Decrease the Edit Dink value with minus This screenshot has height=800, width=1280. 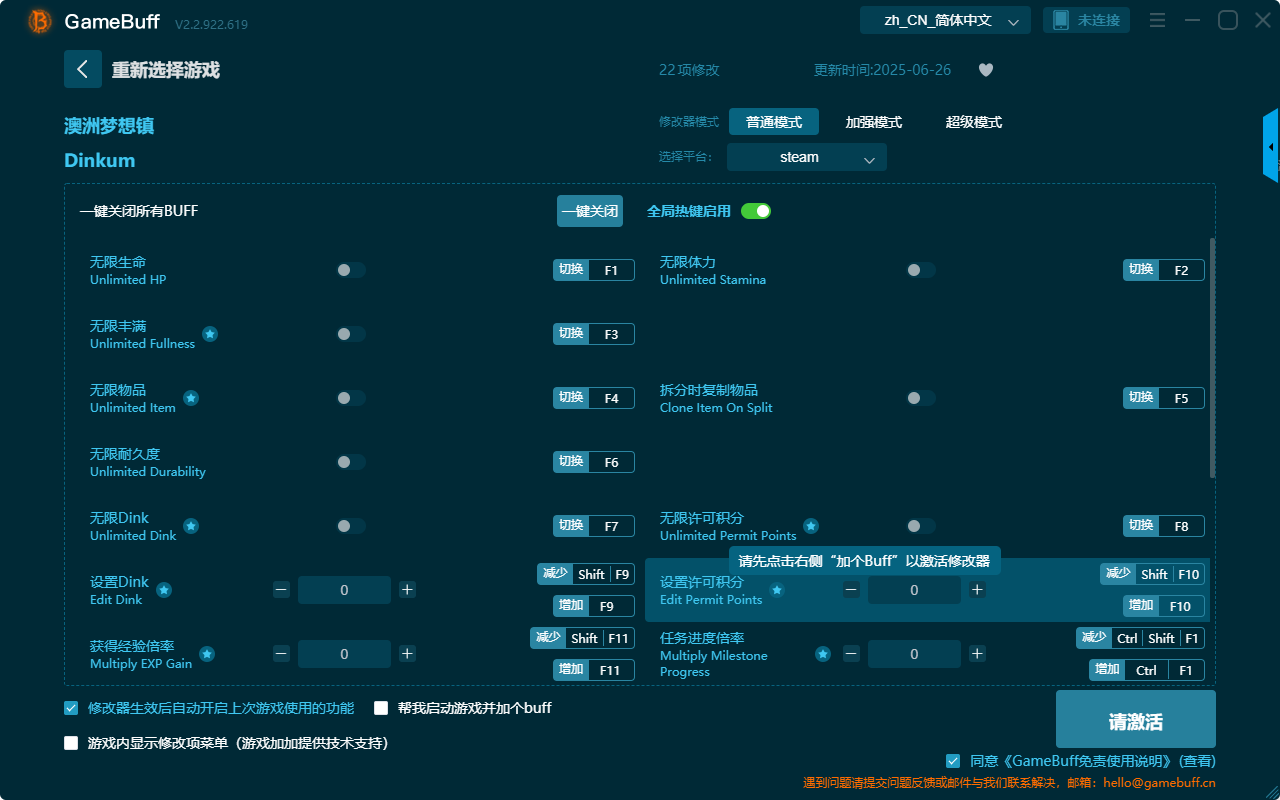click(281, 590)
